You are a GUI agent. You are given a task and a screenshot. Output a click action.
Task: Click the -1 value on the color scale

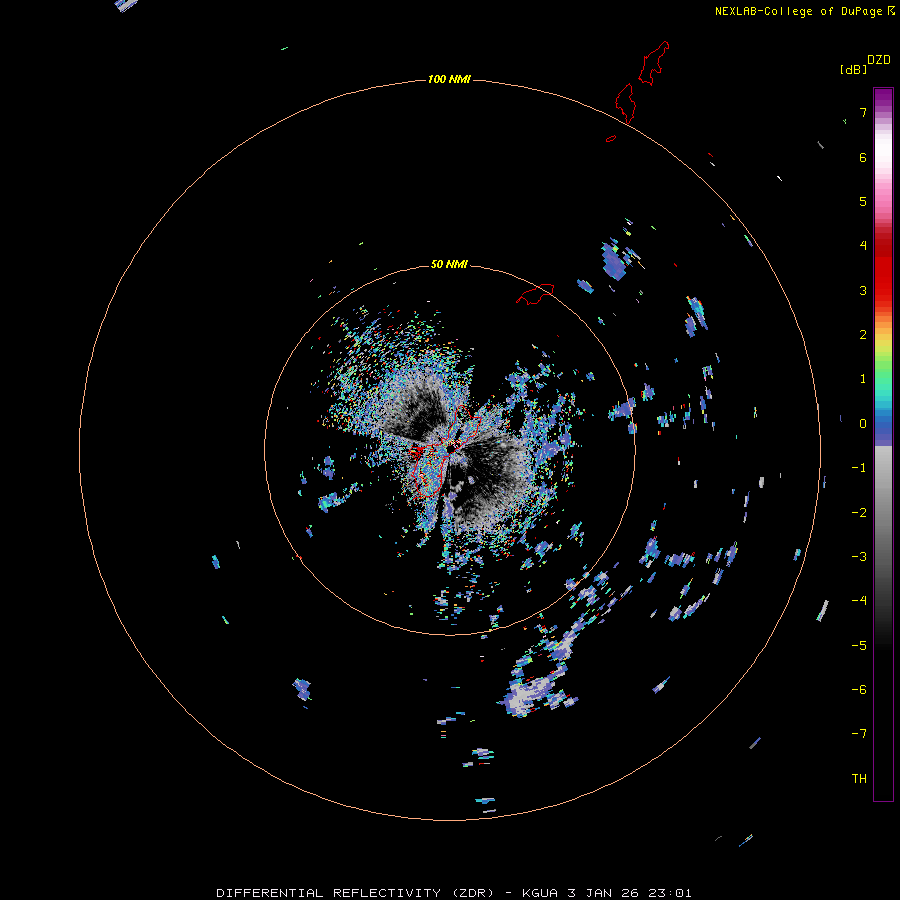tap(859, 468)
